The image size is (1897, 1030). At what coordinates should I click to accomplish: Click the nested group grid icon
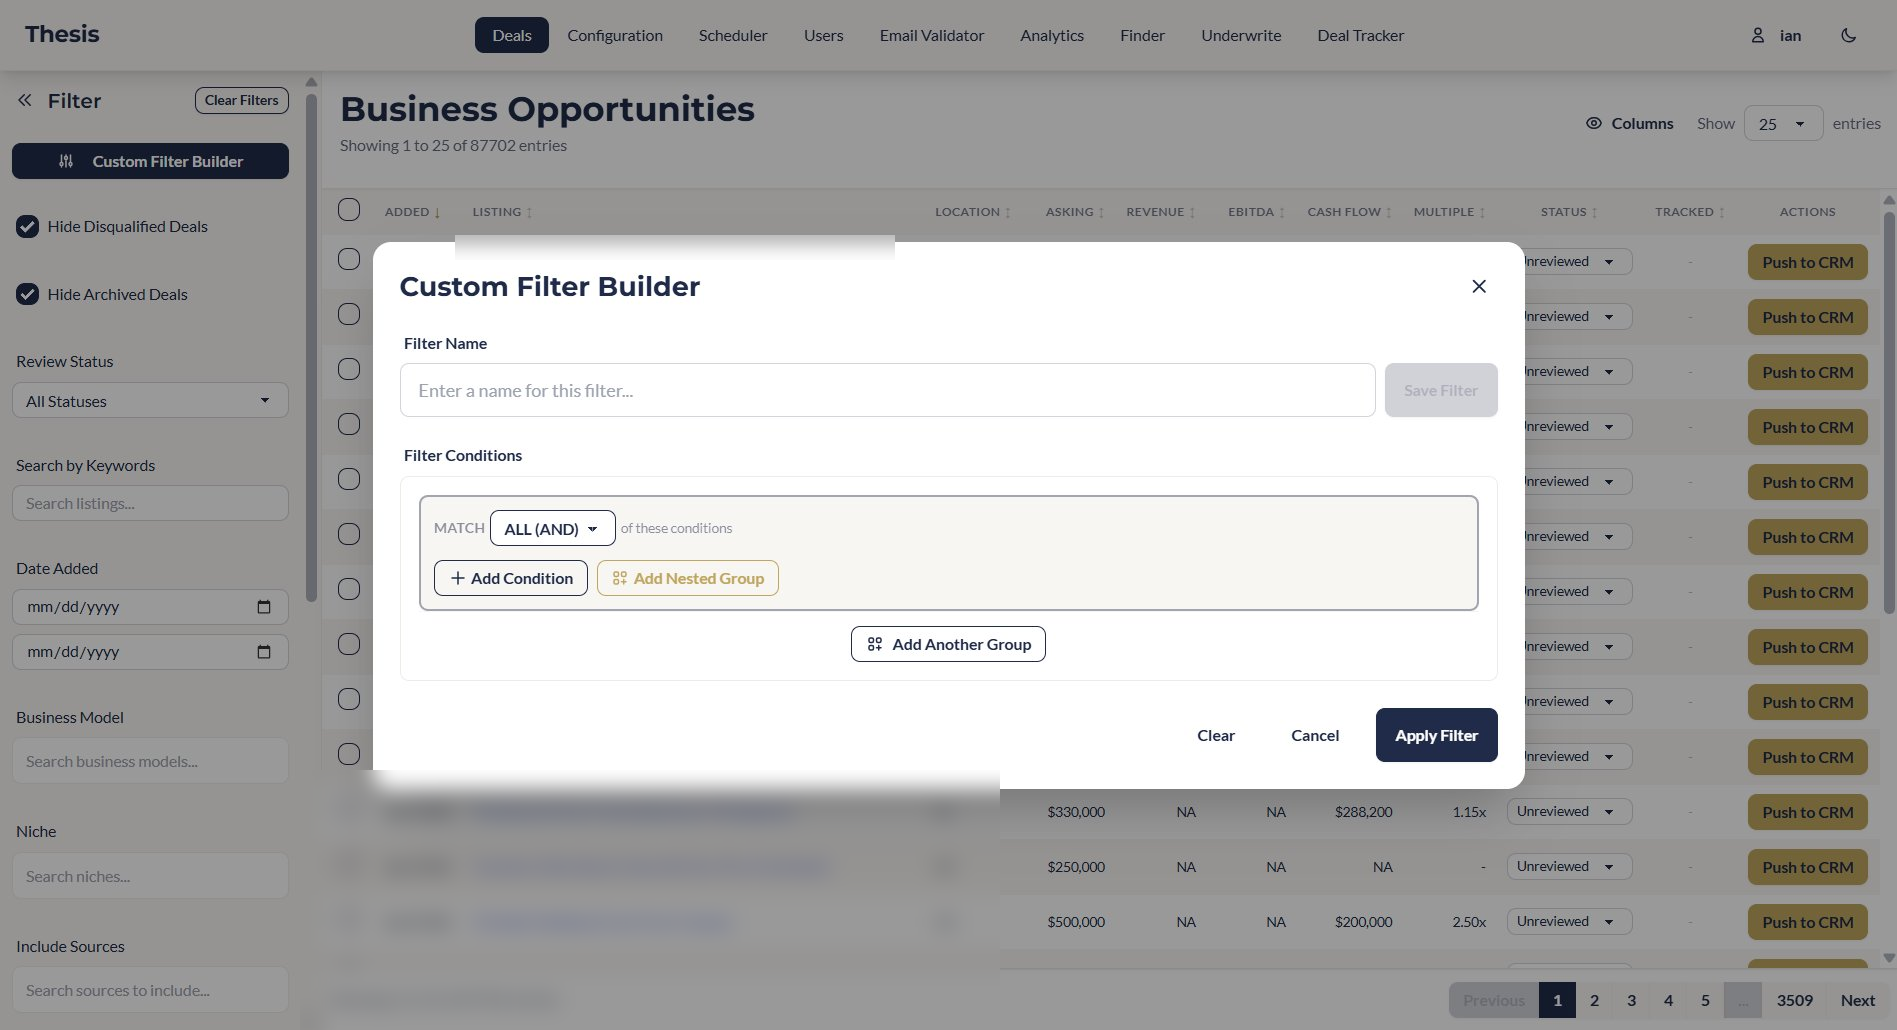tap(619, 578)
